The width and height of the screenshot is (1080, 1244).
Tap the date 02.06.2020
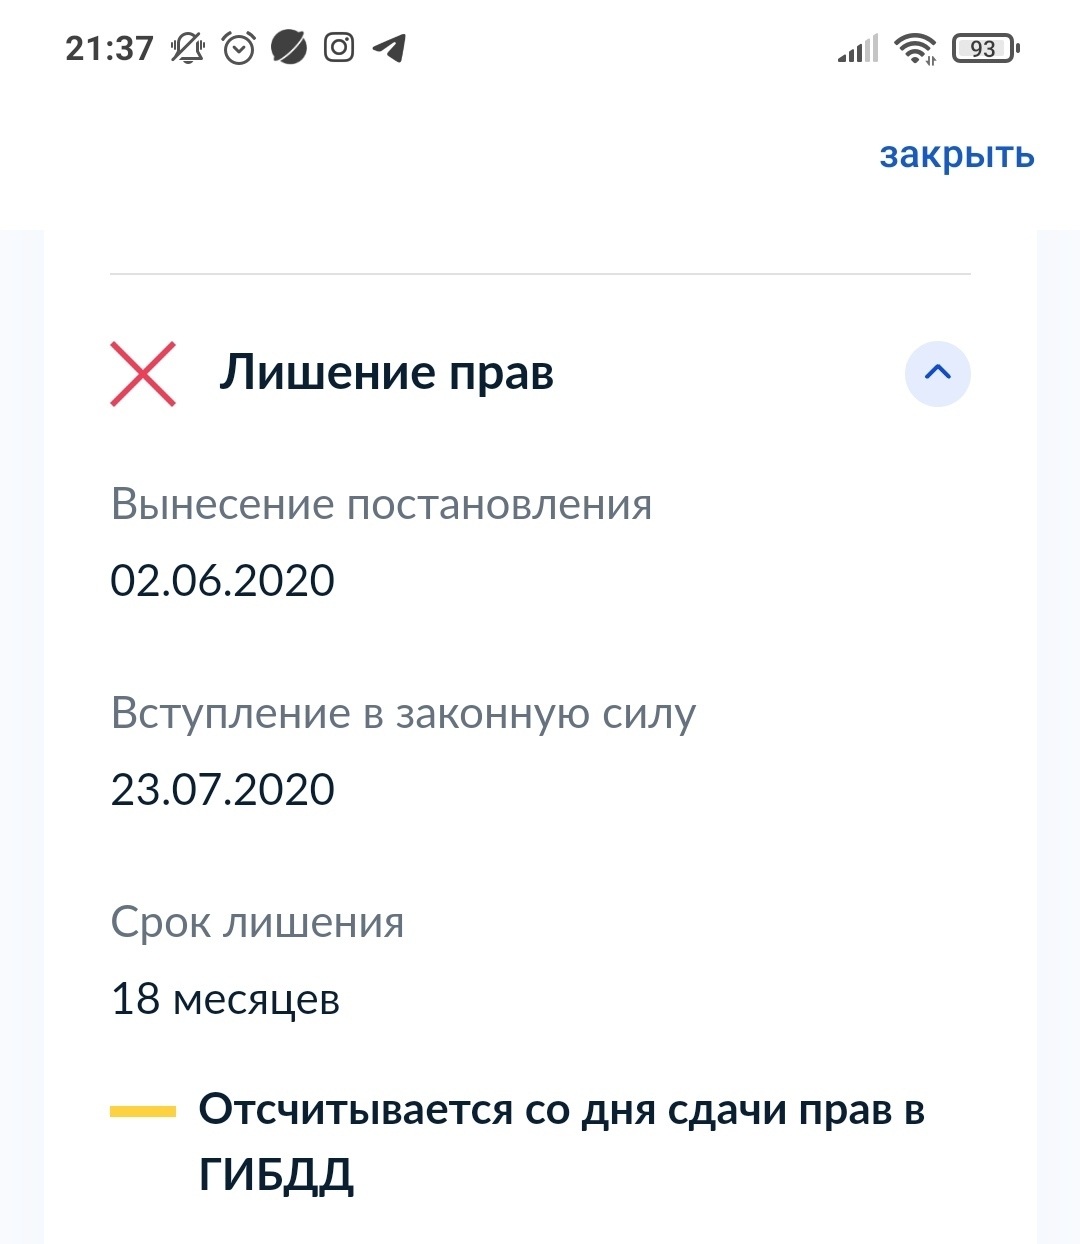pyautogui.click(x=222, y=581)
